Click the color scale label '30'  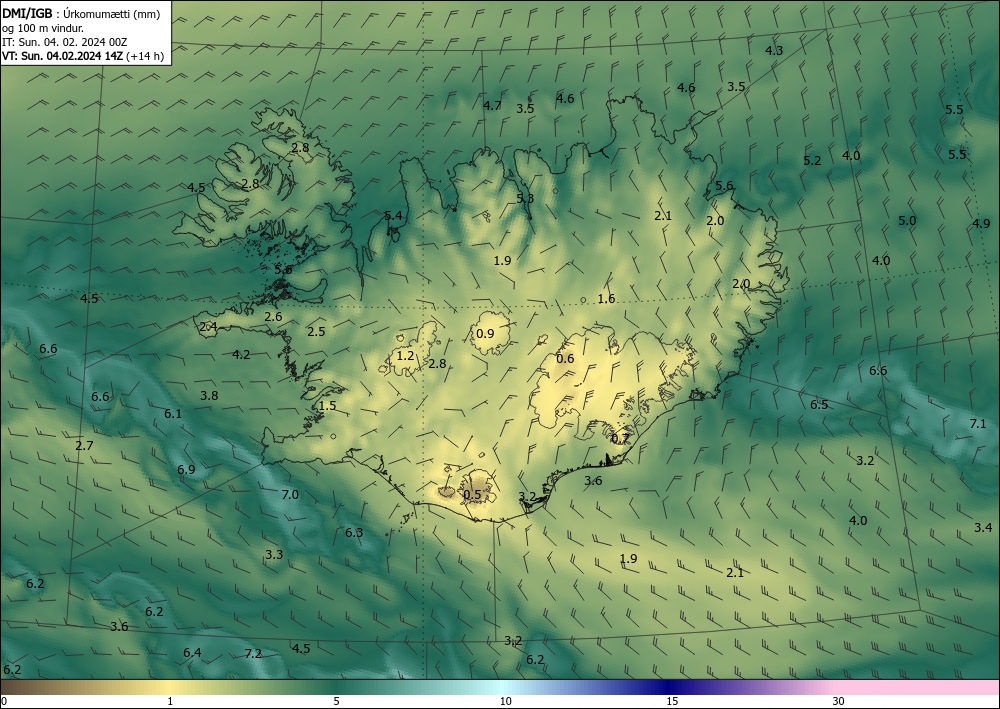839,702
